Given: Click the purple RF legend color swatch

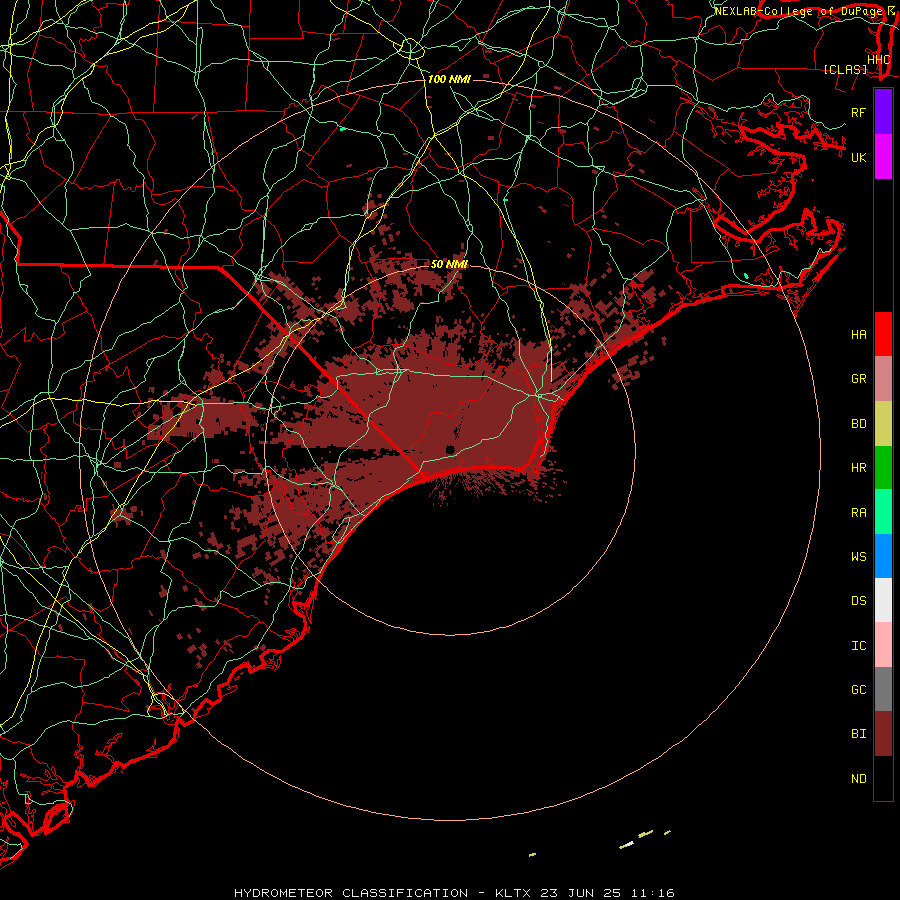Looking at the screenshot, I should pyautogui.click(x=883, y=112).
